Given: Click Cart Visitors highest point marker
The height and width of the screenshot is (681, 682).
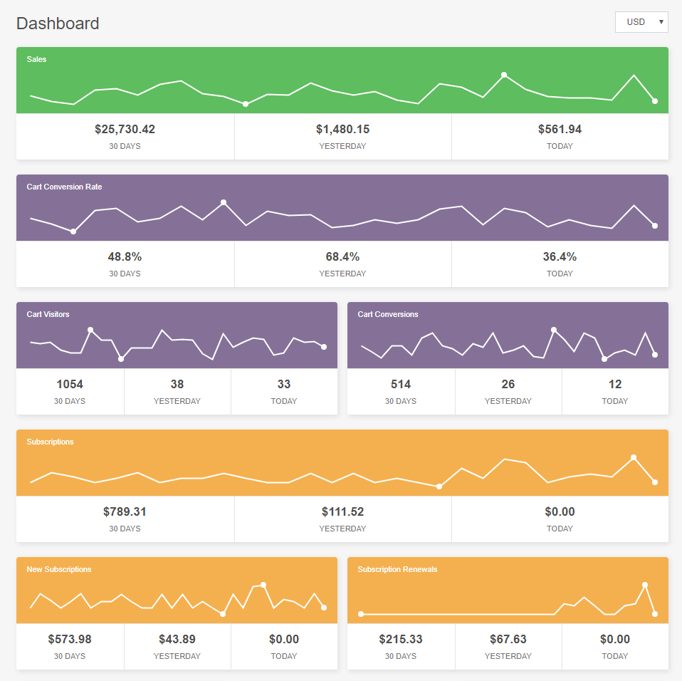Looking at the screenshot, I should click(90, 330).
